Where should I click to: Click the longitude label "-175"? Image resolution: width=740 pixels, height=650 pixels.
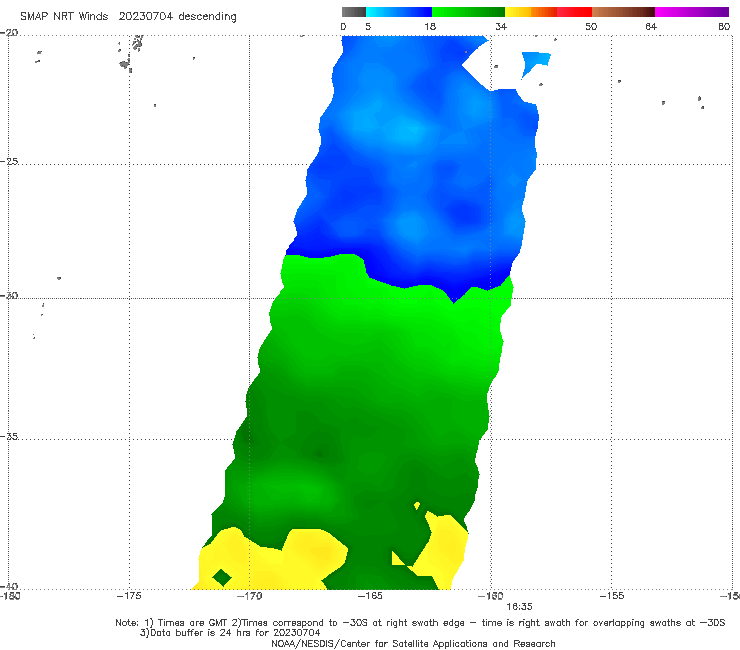129,596
